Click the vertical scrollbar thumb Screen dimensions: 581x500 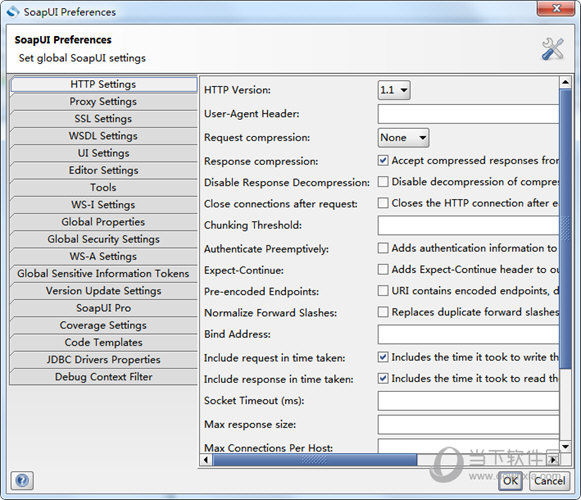point(565,229)
